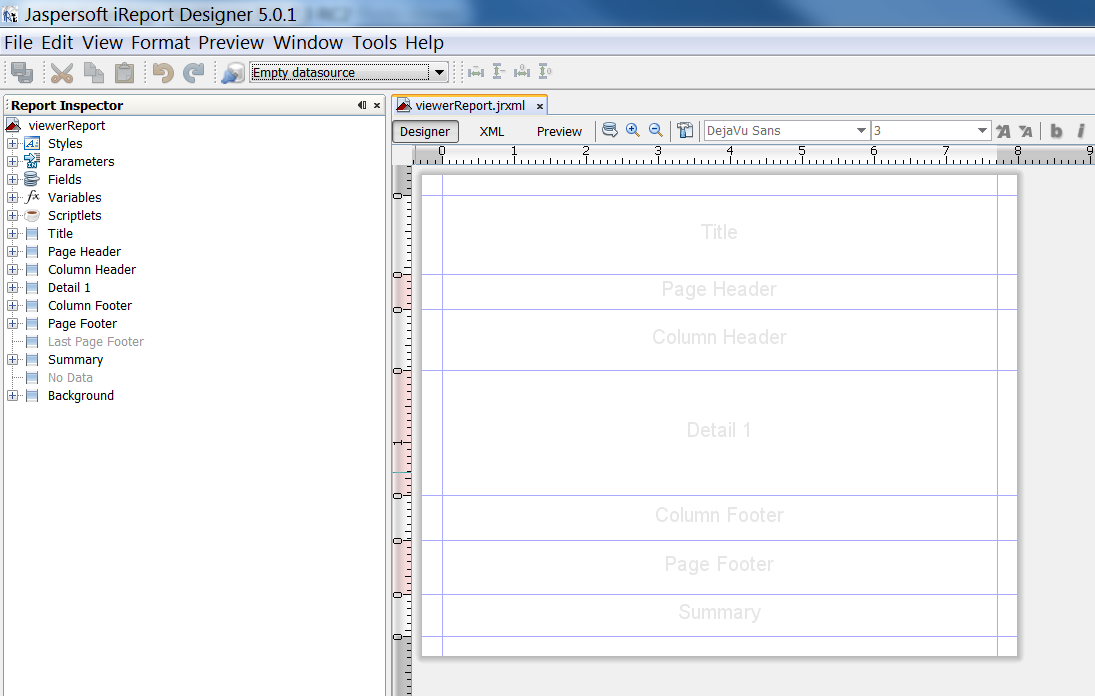
Task: Enable bold text formatting
Action: (x=1056, y=131)
